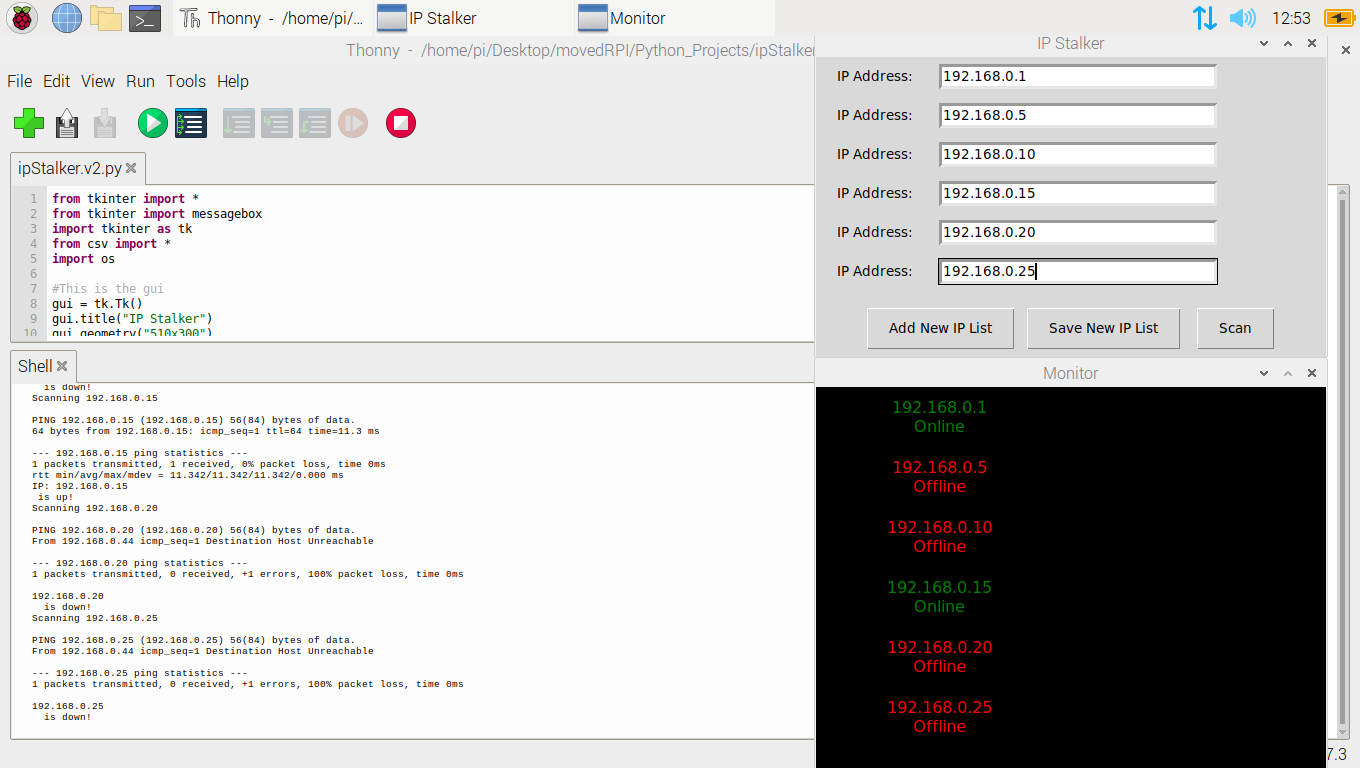Close the IP Stalker window
The image size is (1360, 768).
pos(1312,44)
